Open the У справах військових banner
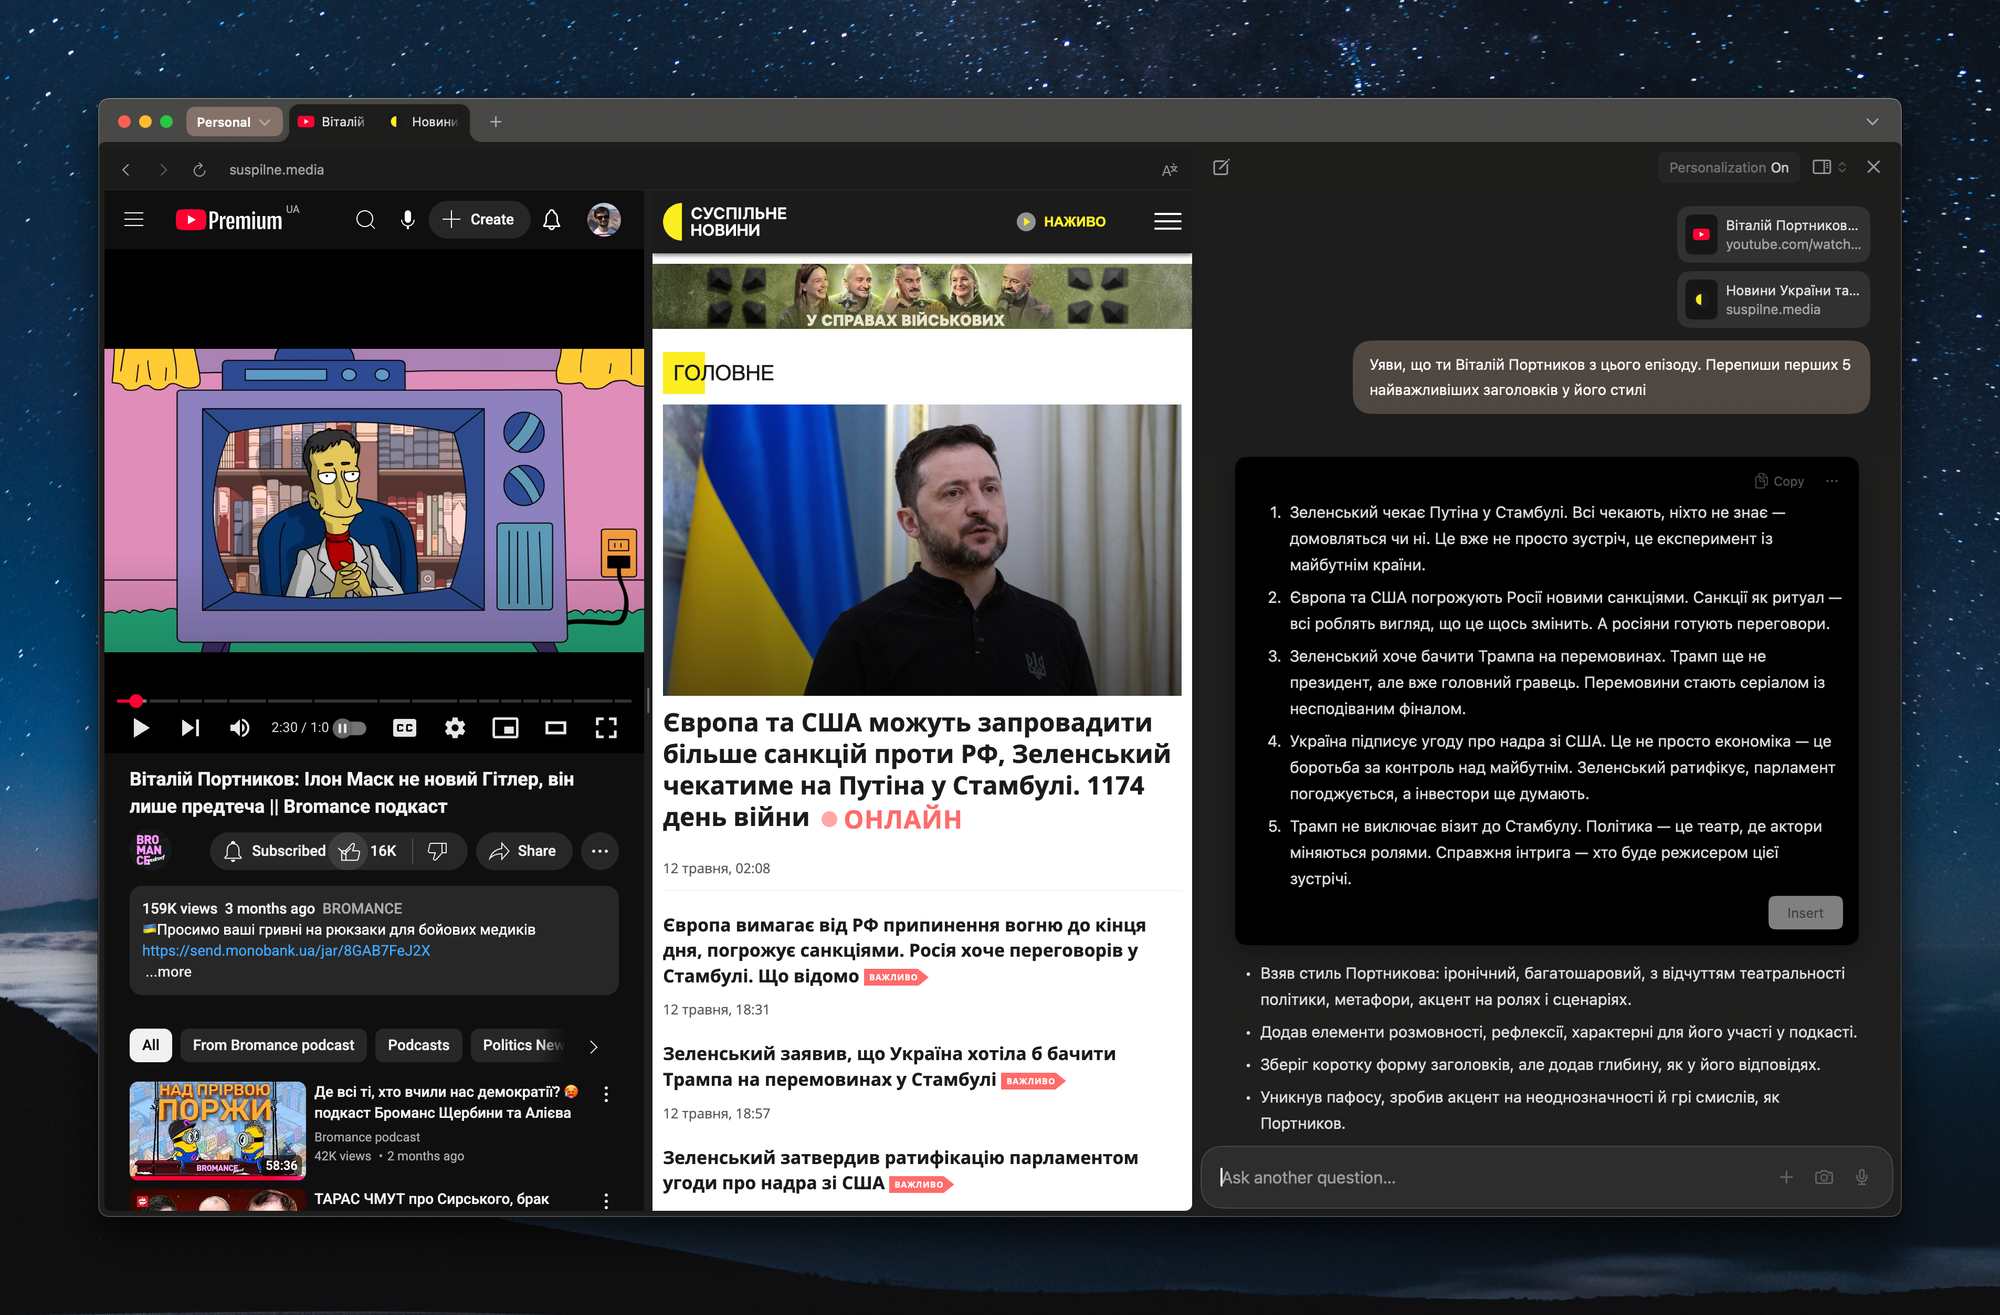 [x=922, y=296]
